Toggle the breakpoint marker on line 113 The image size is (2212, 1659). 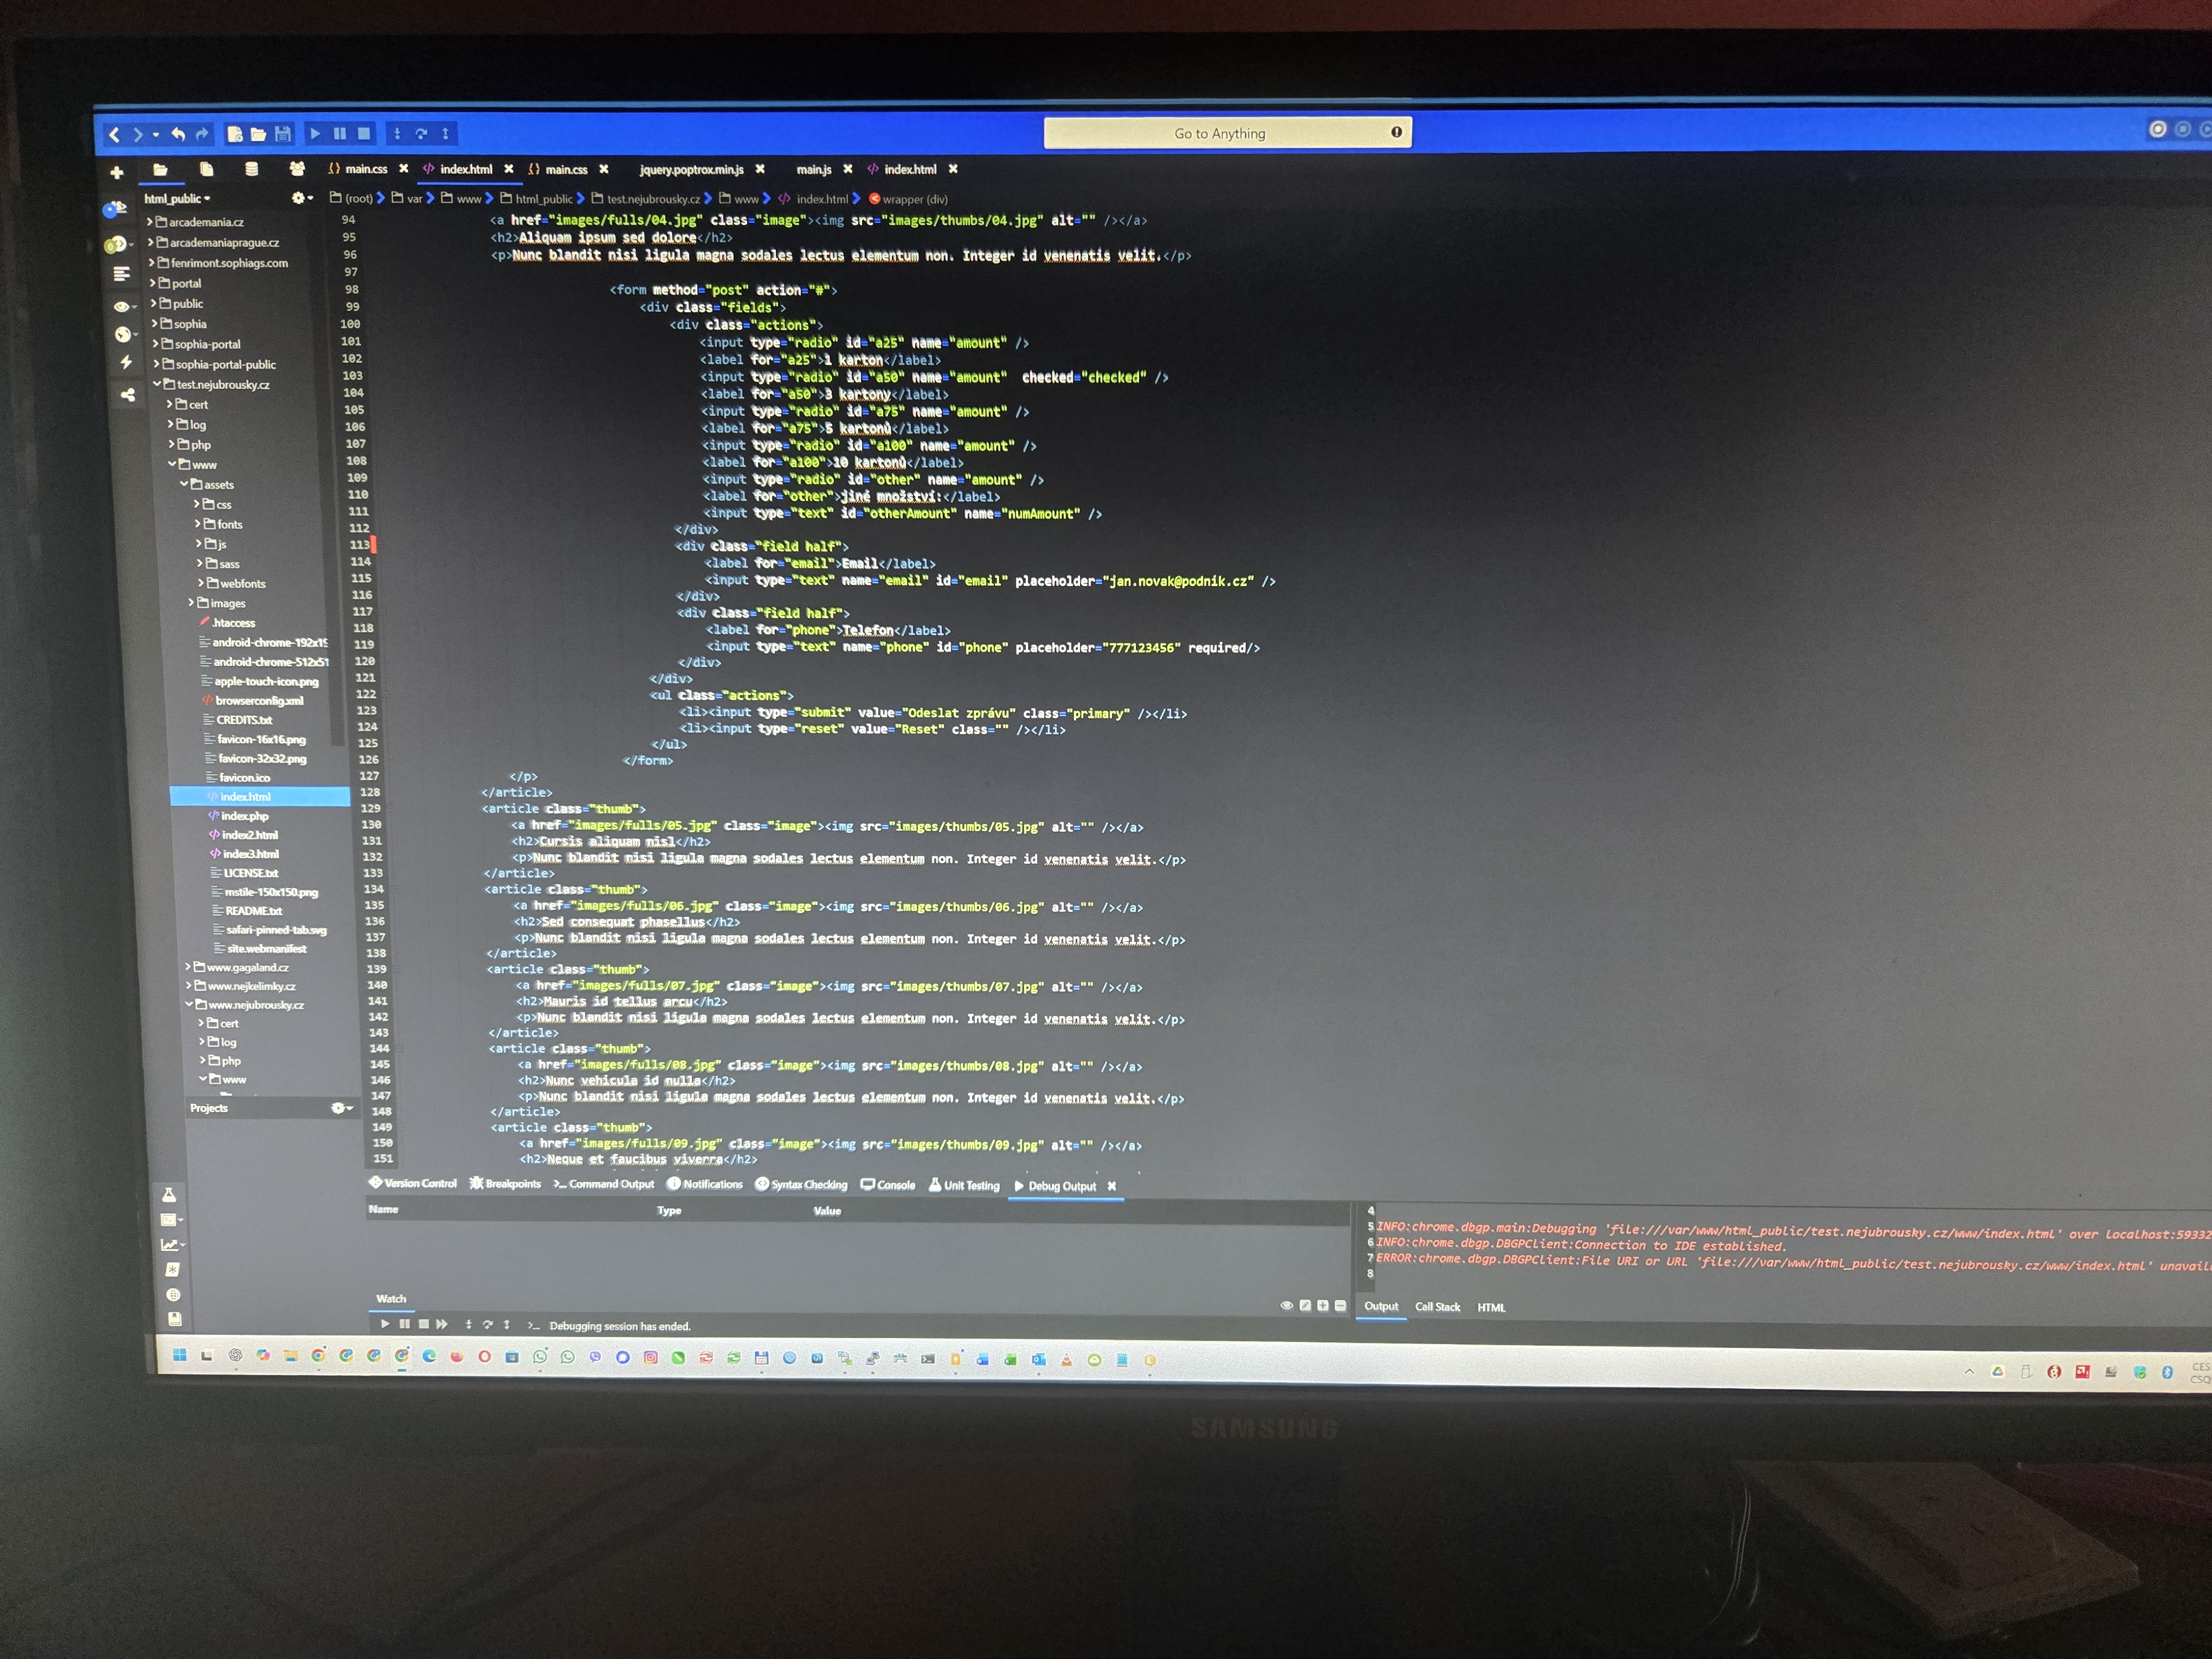tap(374, 545)
